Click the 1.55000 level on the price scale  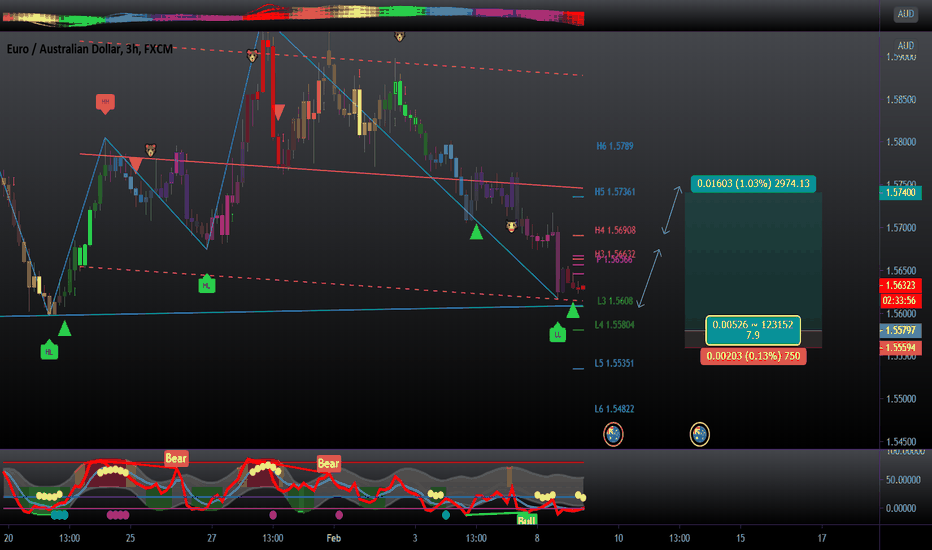pos(901,399)
